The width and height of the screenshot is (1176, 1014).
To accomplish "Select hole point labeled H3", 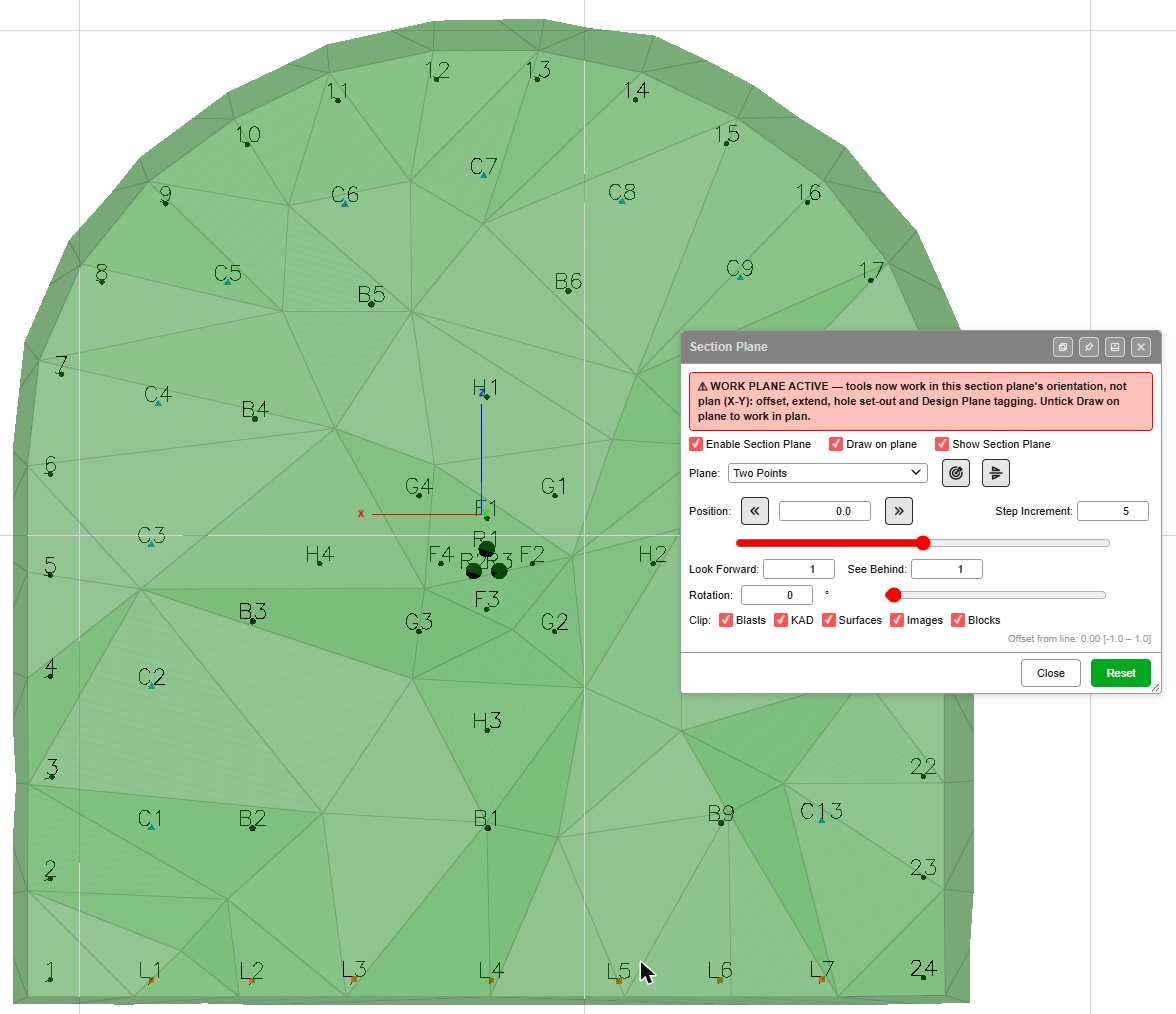I will [487, 730].
